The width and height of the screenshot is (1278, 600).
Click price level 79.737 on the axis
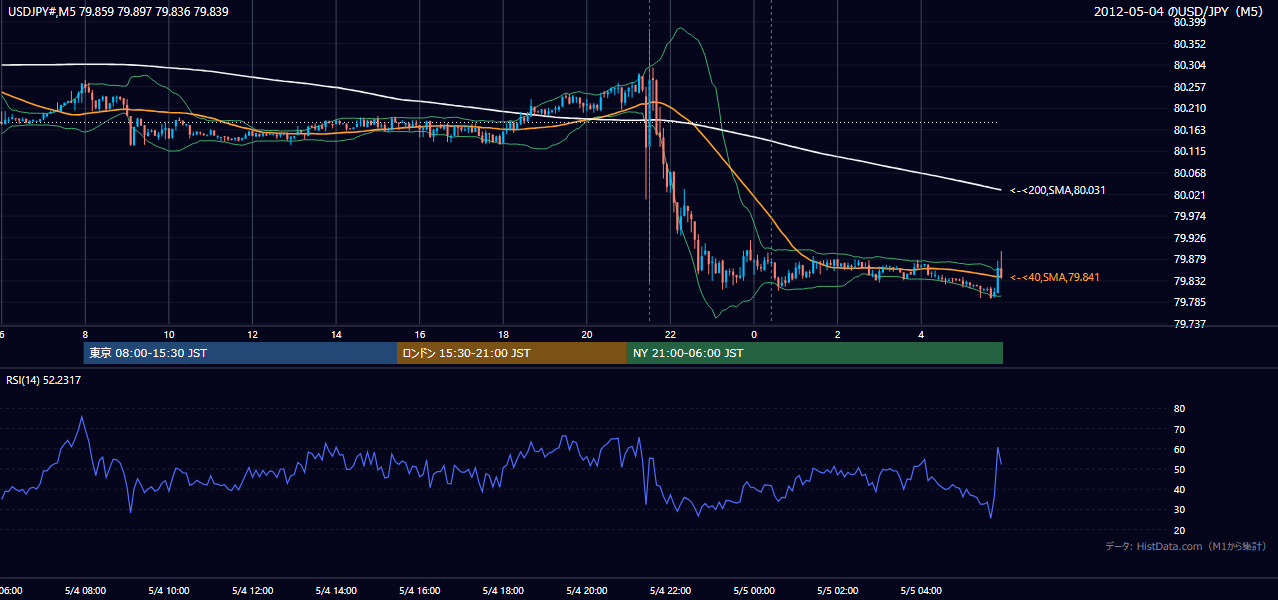[x=1189, y=324]
